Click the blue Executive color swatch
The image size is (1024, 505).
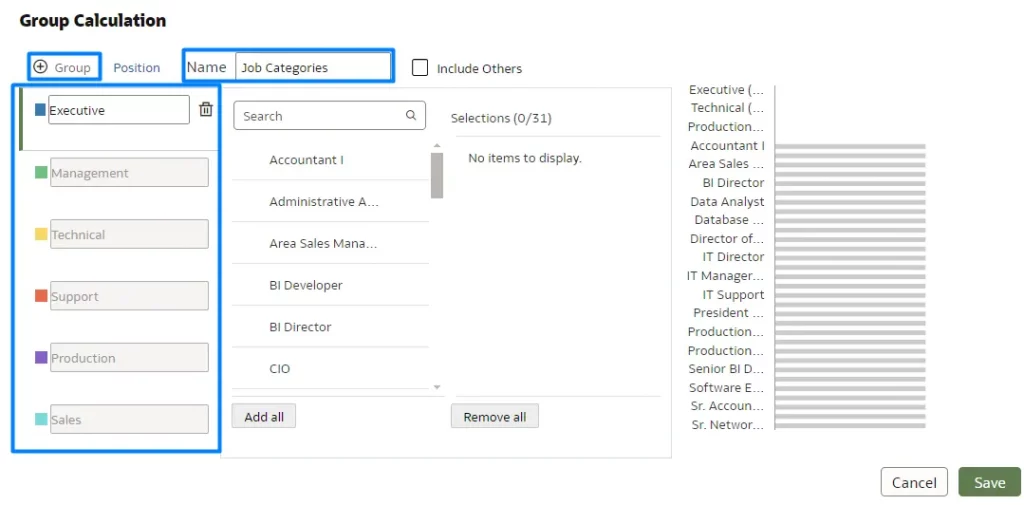click(x=41, y=110)
